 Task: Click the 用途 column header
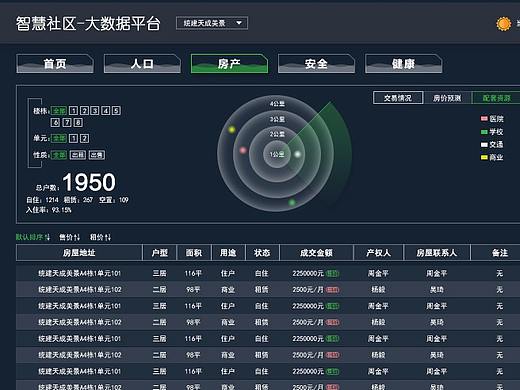click(x=228, y=253)
